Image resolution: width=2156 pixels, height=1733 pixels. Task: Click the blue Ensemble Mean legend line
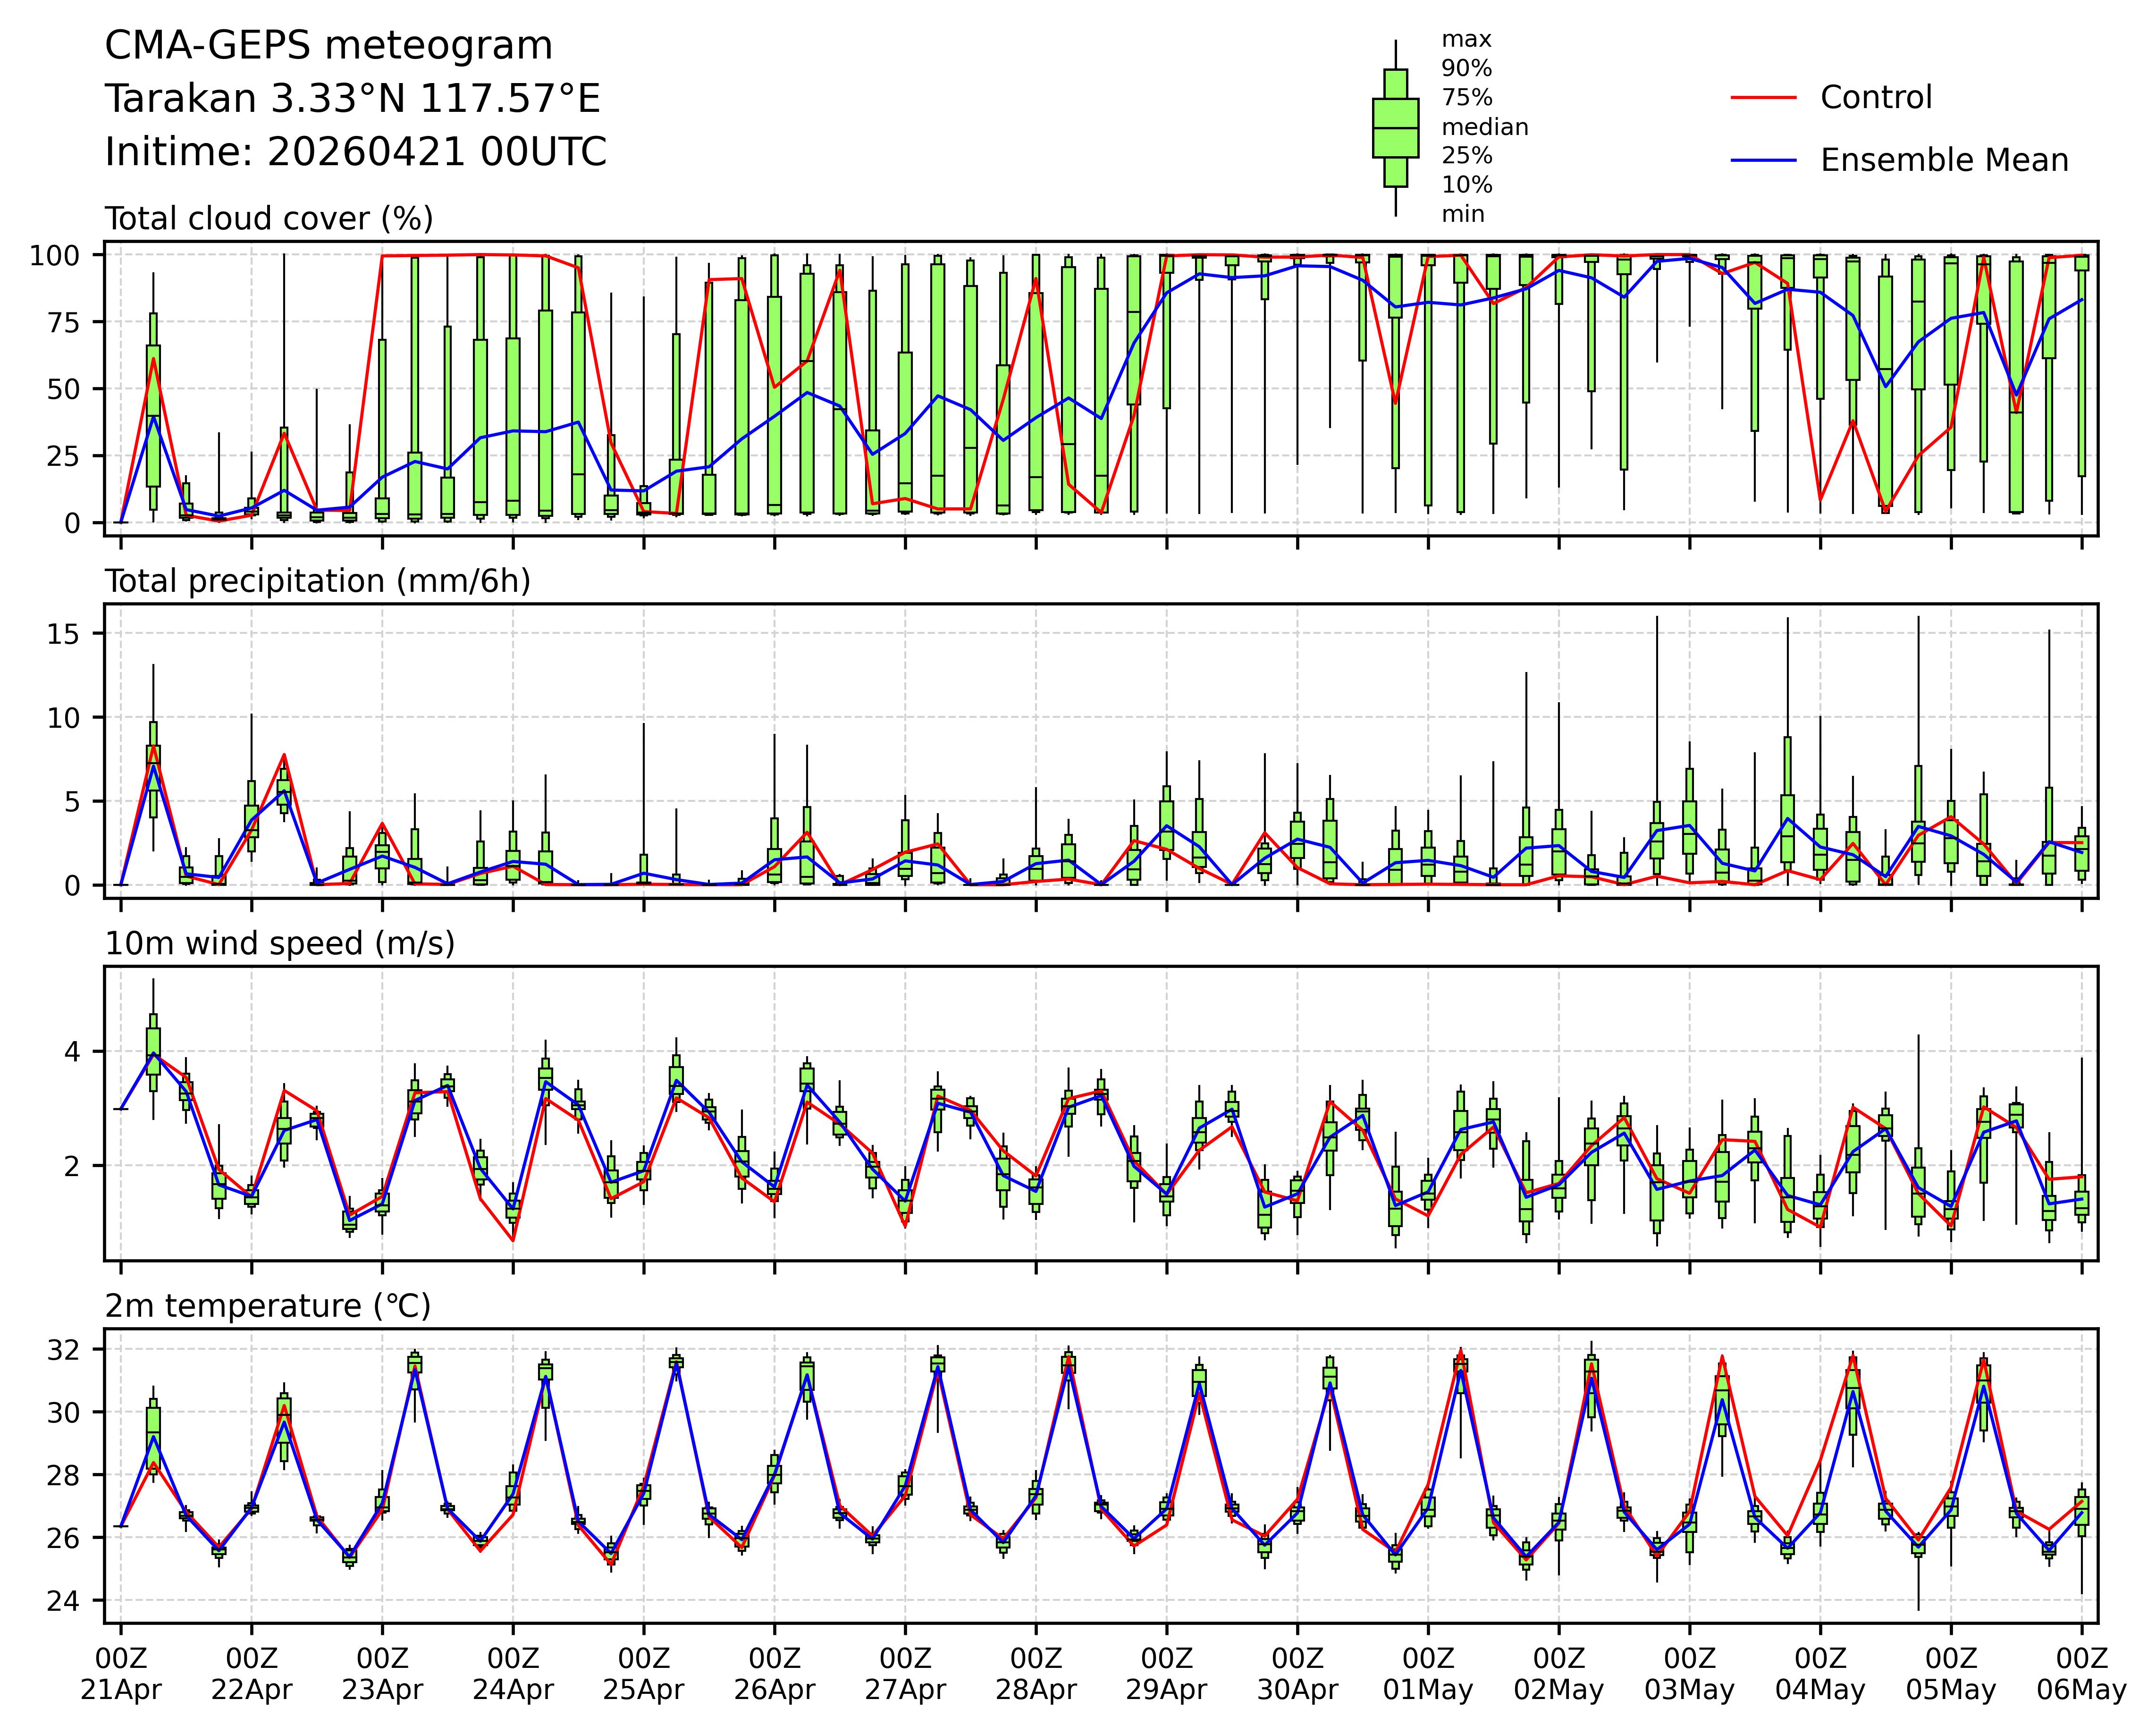[x=1763, y=161]
